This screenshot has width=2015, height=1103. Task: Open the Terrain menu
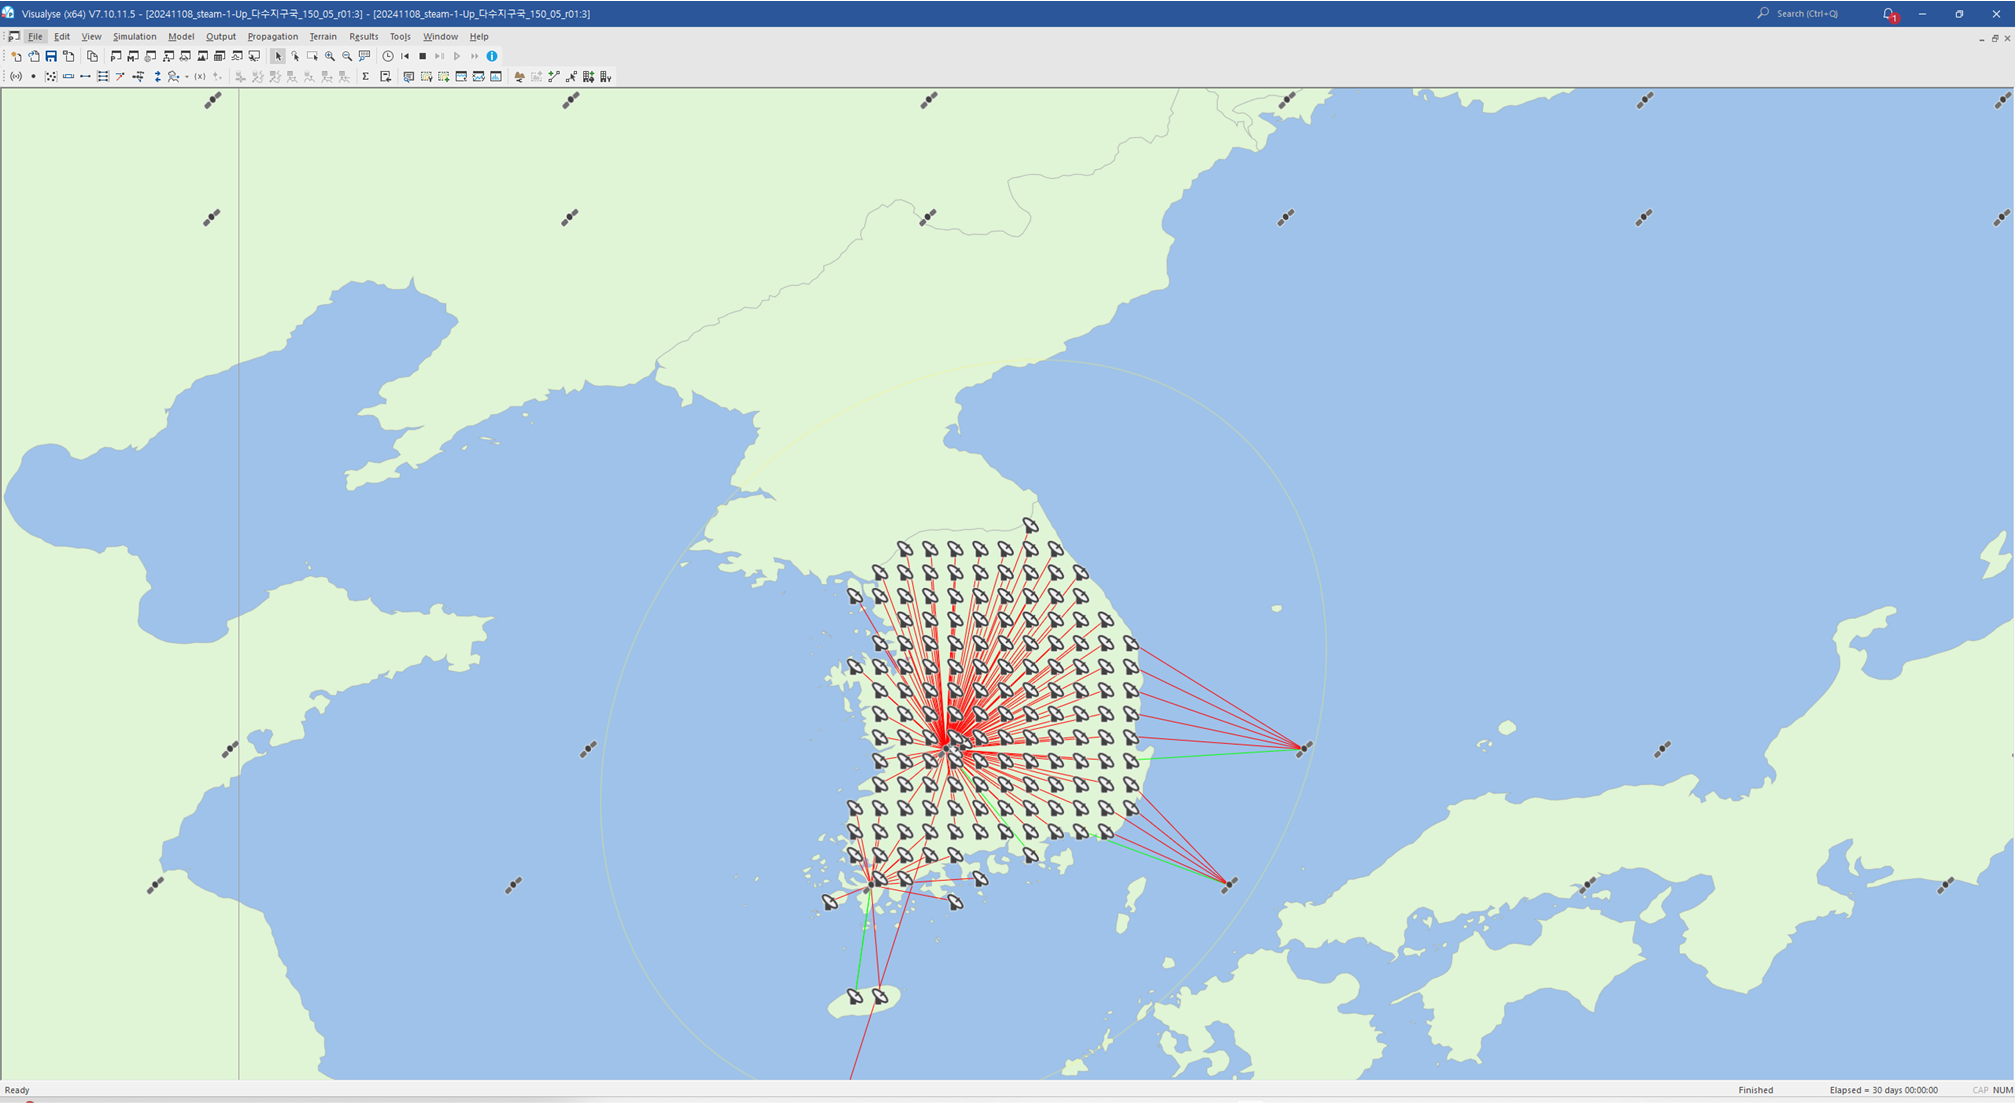[323, 36]
